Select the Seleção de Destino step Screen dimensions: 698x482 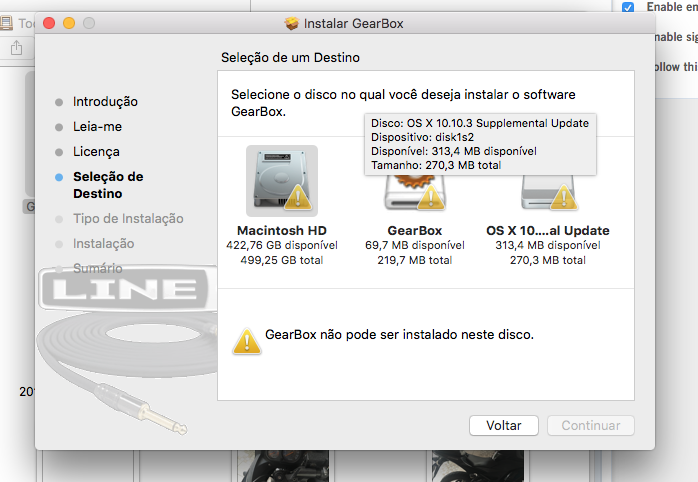(x=108, y=185)
